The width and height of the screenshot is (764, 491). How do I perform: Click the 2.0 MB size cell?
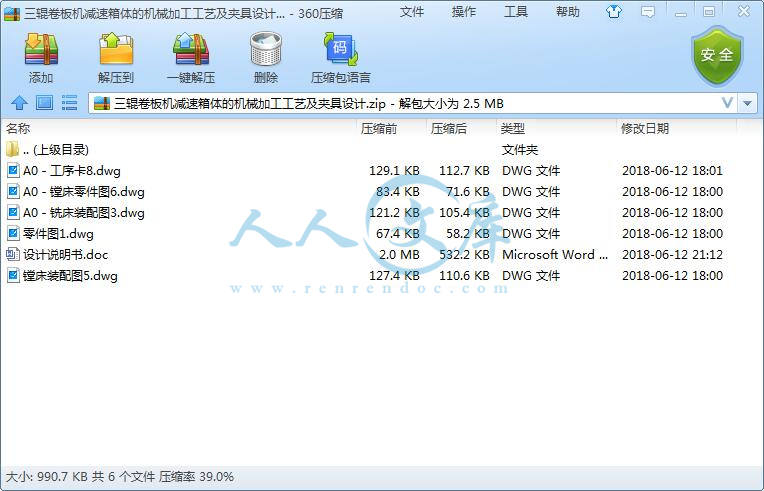pos(399,254)
